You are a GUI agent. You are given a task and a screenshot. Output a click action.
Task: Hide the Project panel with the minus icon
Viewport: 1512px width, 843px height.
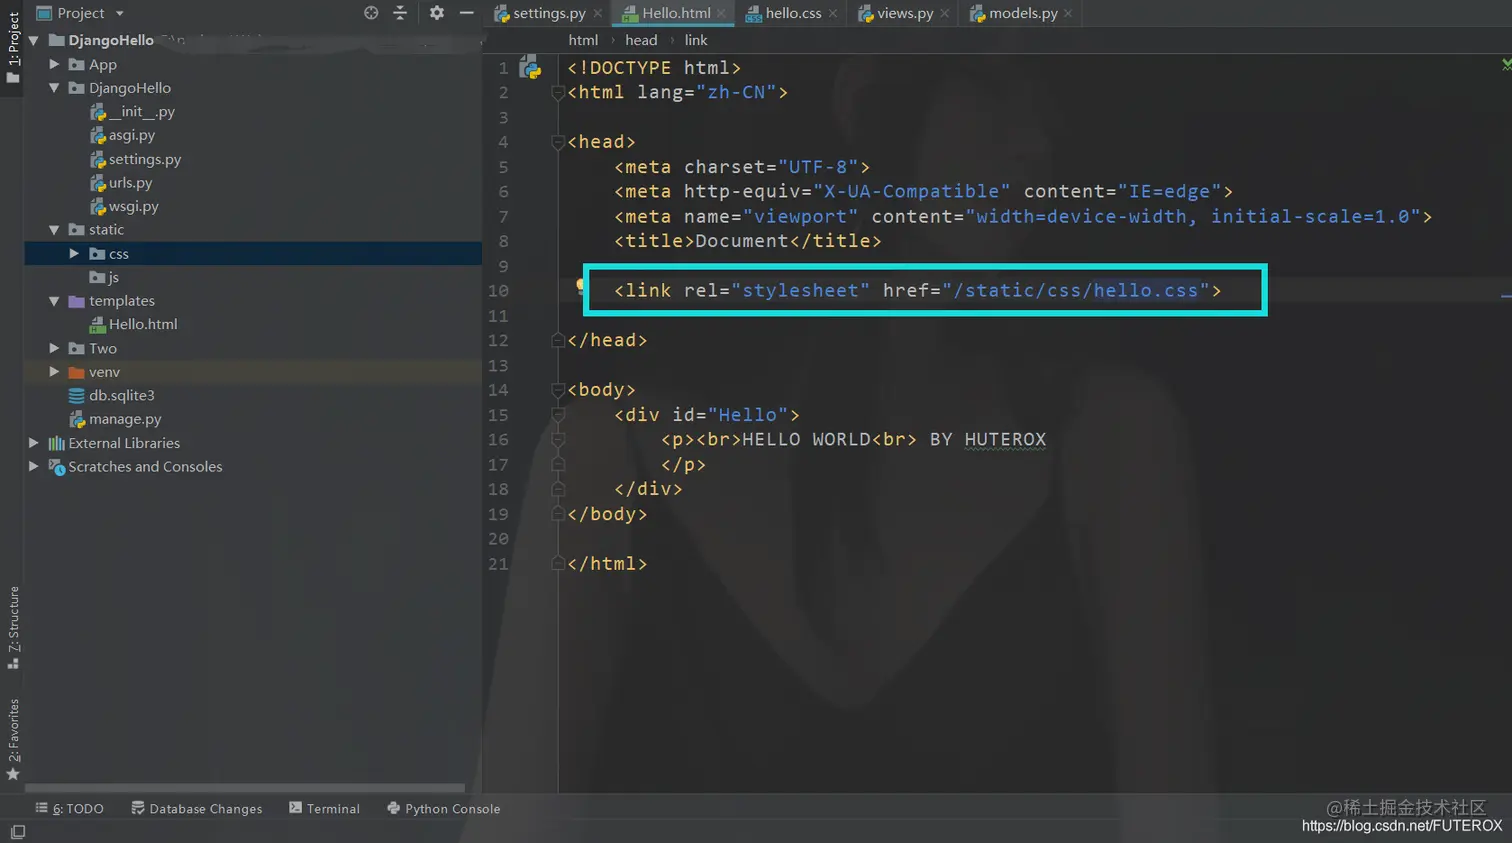coord(466,13)
